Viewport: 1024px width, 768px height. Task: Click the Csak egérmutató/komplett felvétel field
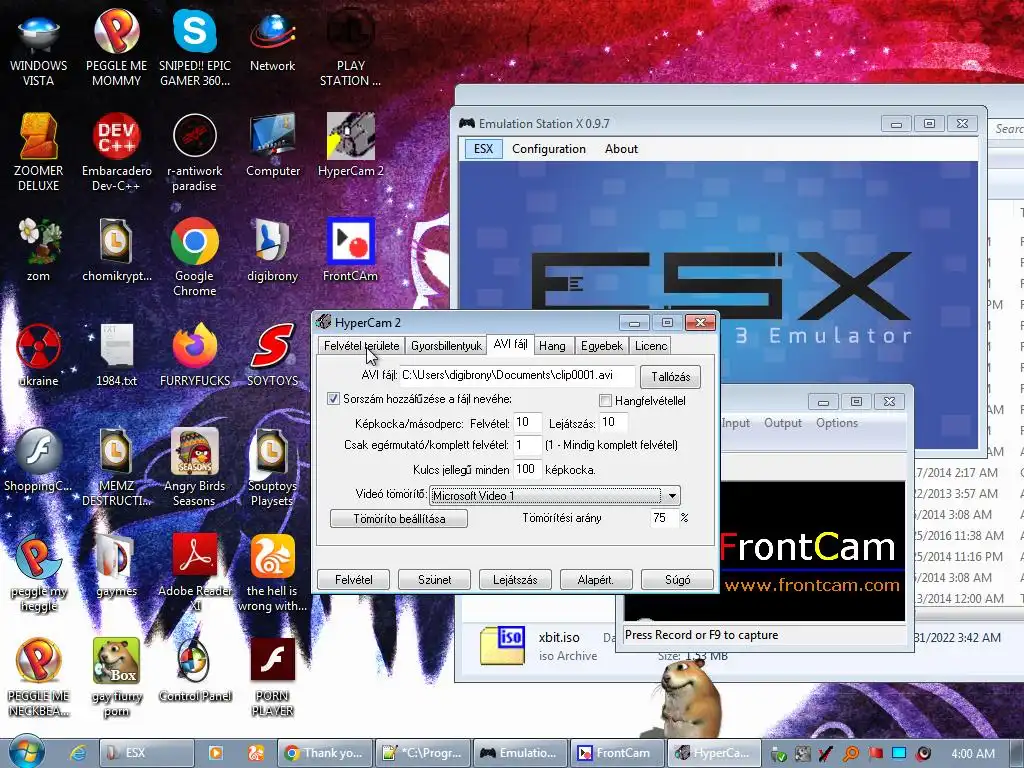pos(528,445)
